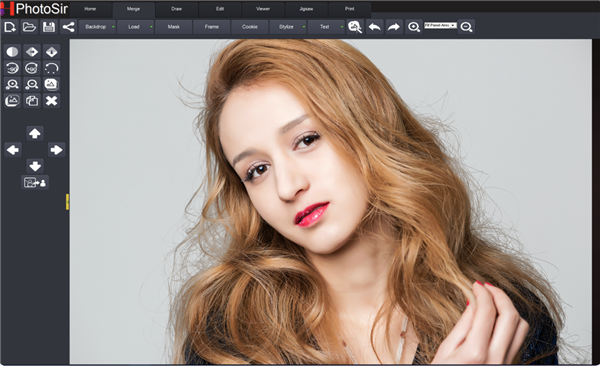Click the woman's portrait on canvas
Viewport: 600px width, 366px height.
(x=331, y=201)
